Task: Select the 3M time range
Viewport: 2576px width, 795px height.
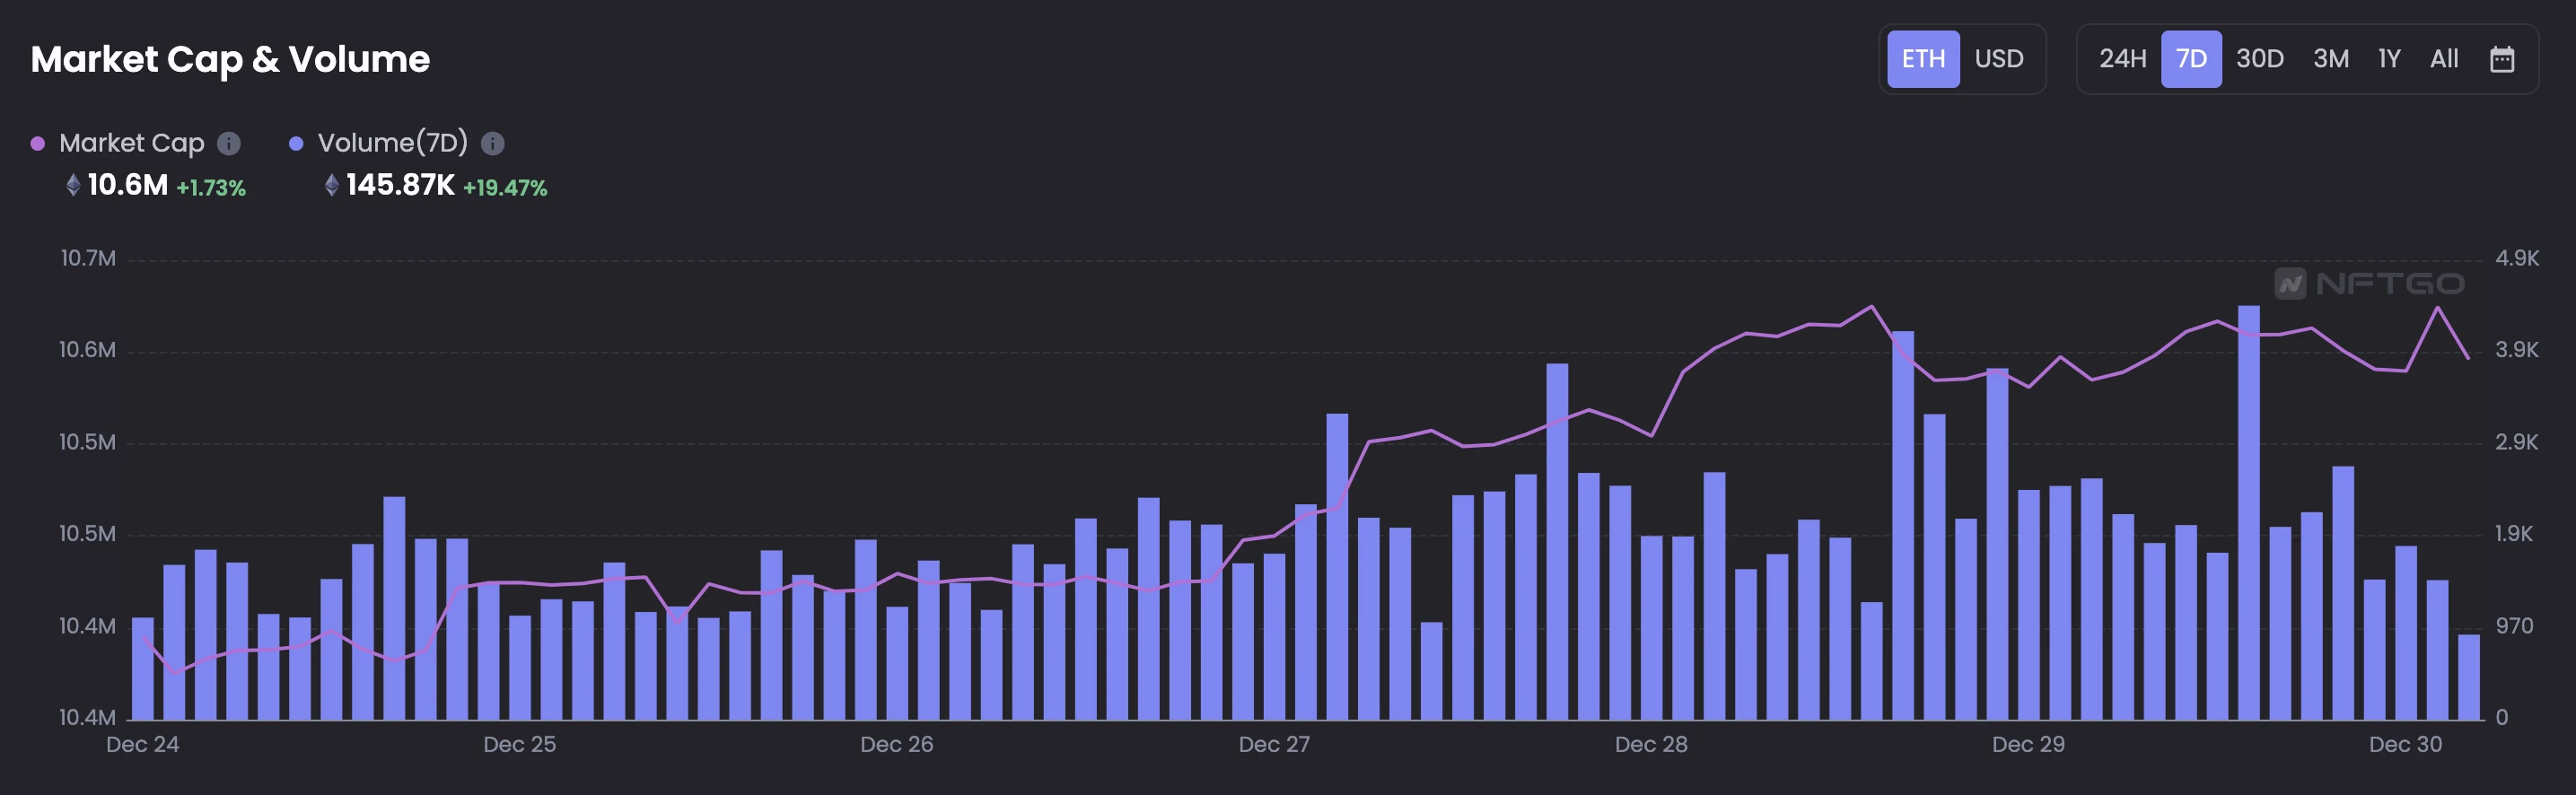Action: click(x=2330, y=59)
